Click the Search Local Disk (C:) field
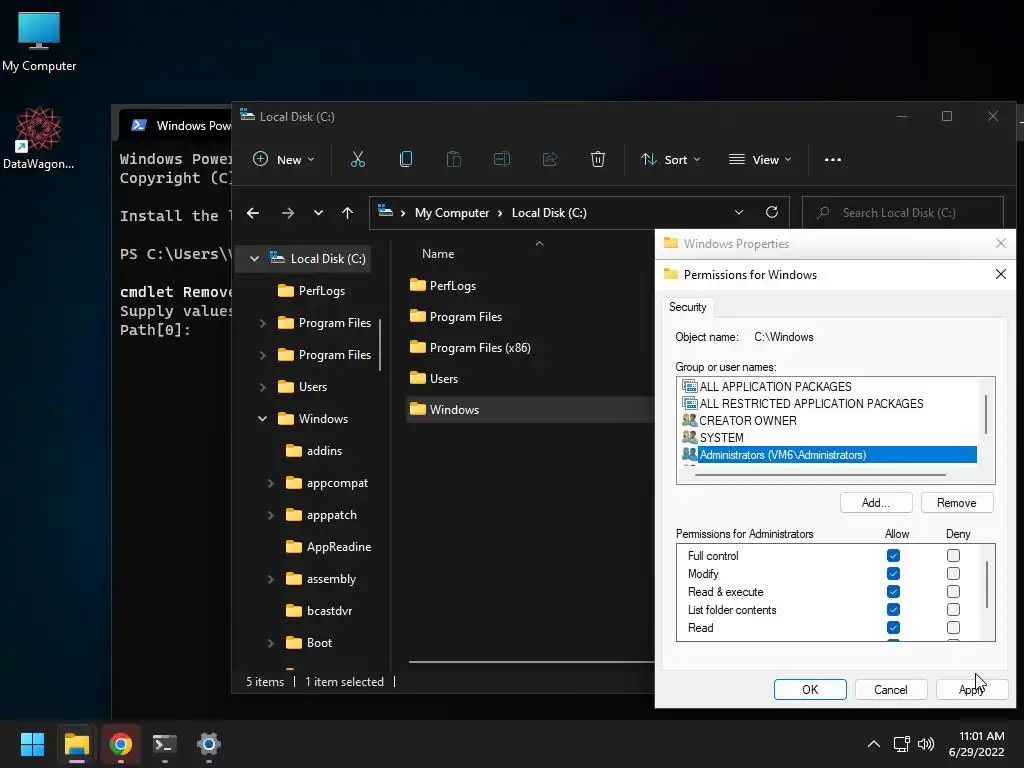The width and height of the screenshot is (1024, 768). click(903, 213)
